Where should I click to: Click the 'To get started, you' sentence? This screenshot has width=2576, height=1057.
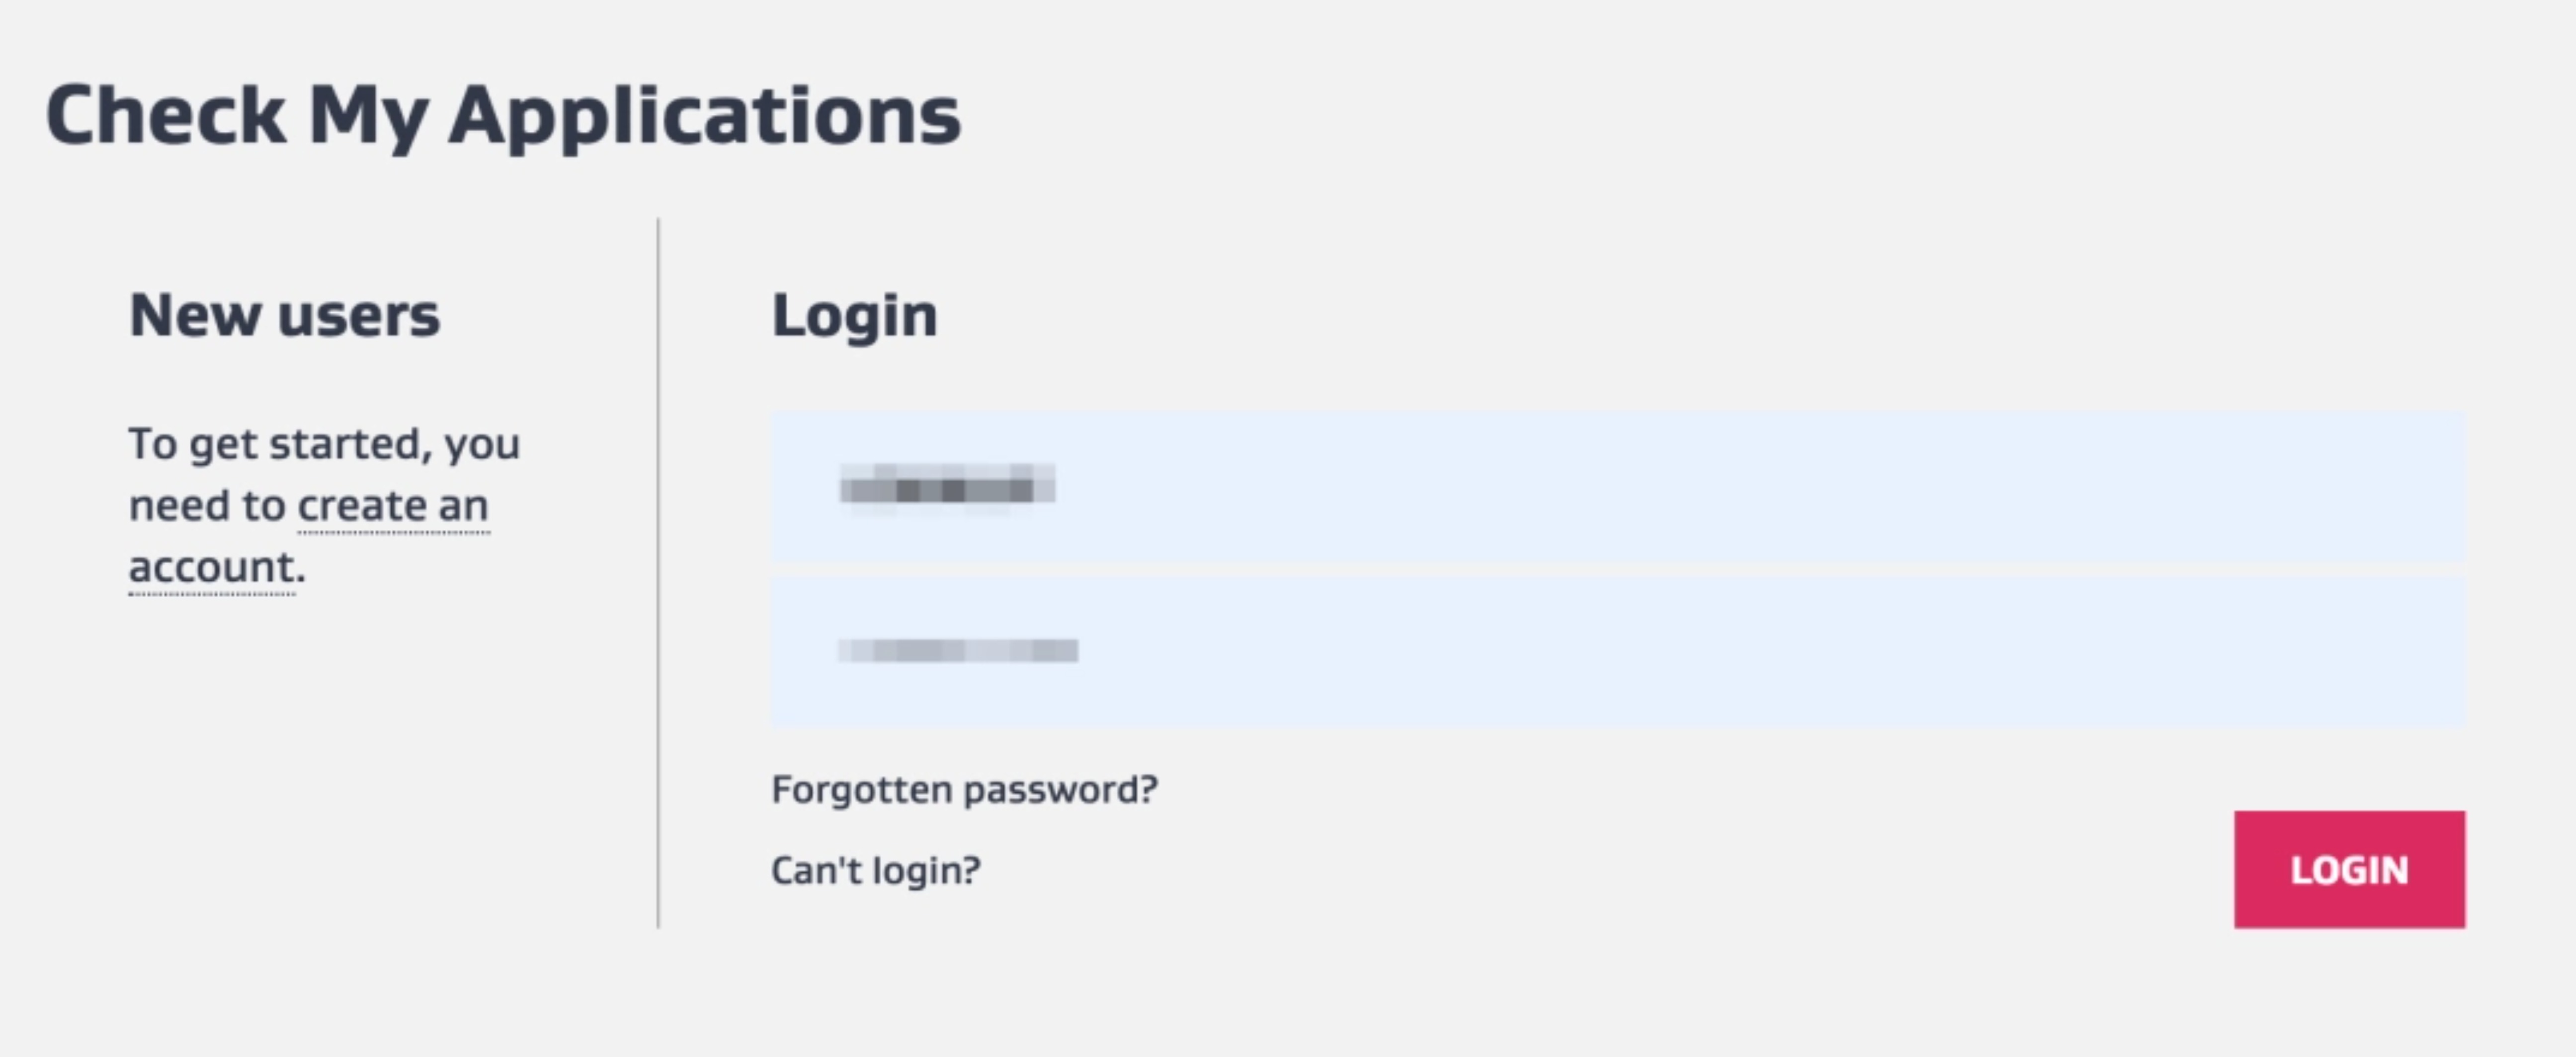click(x=324, y=445)
